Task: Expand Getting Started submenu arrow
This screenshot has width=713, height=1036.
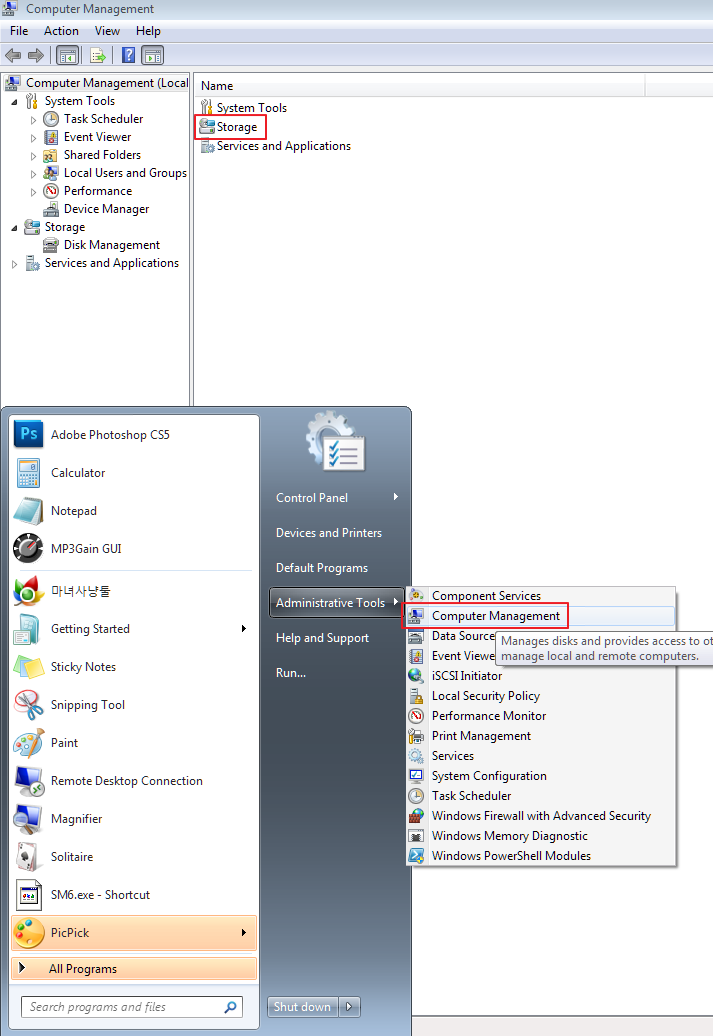Action: pyautogui.click(x=244, y=629)
